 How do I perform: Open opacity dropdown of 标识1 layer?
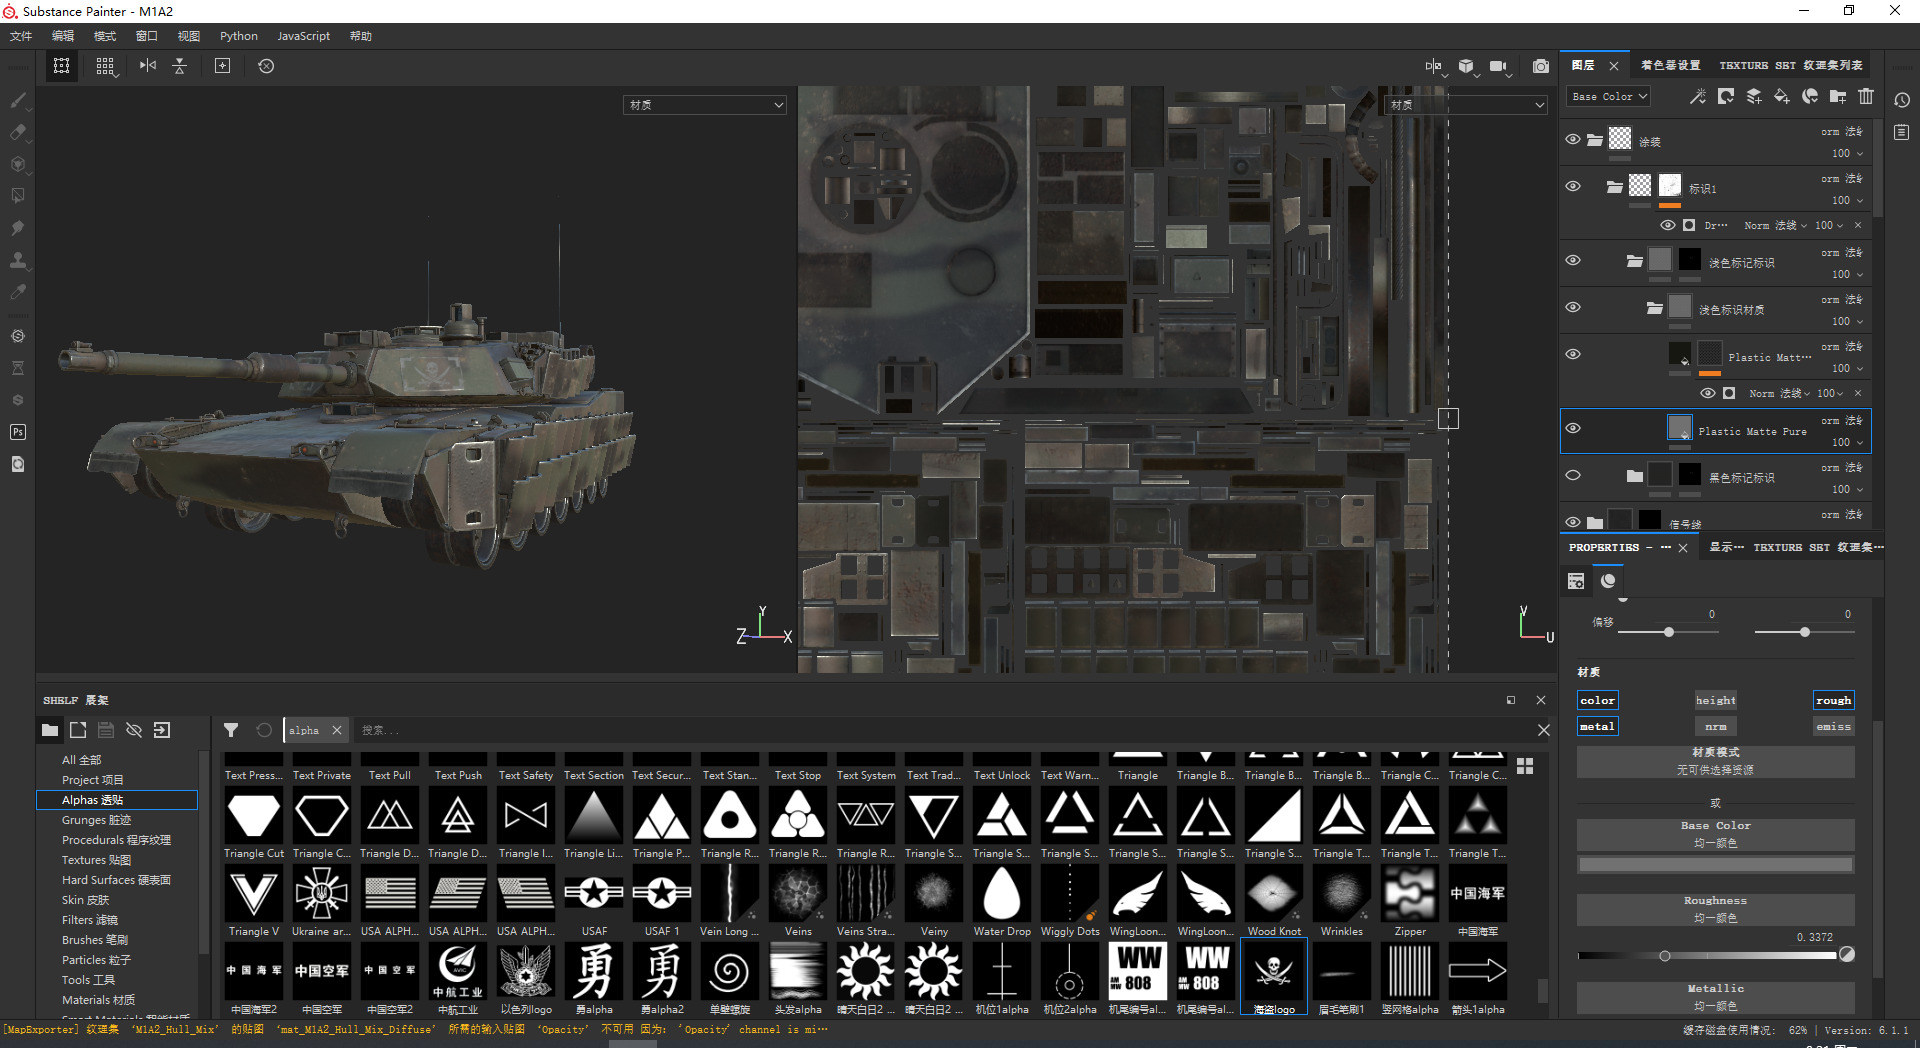tap(1847, 201)
